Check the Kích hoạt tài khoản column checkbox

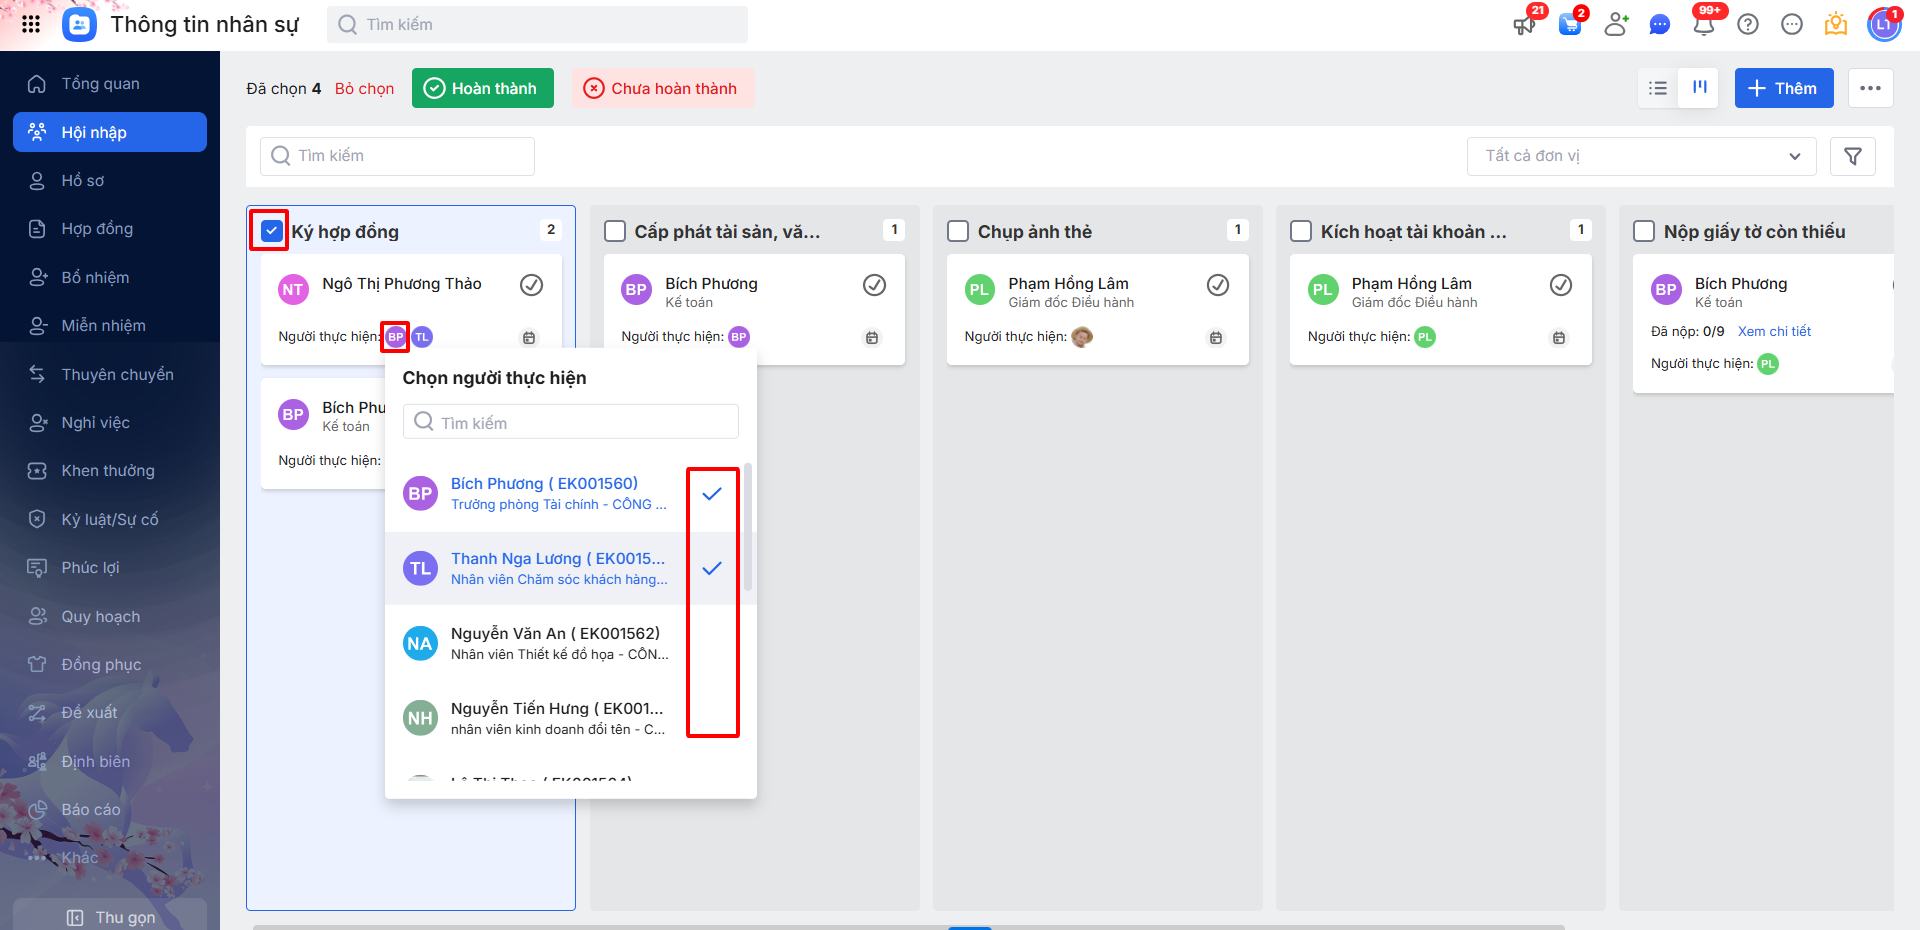[1301, 231]
